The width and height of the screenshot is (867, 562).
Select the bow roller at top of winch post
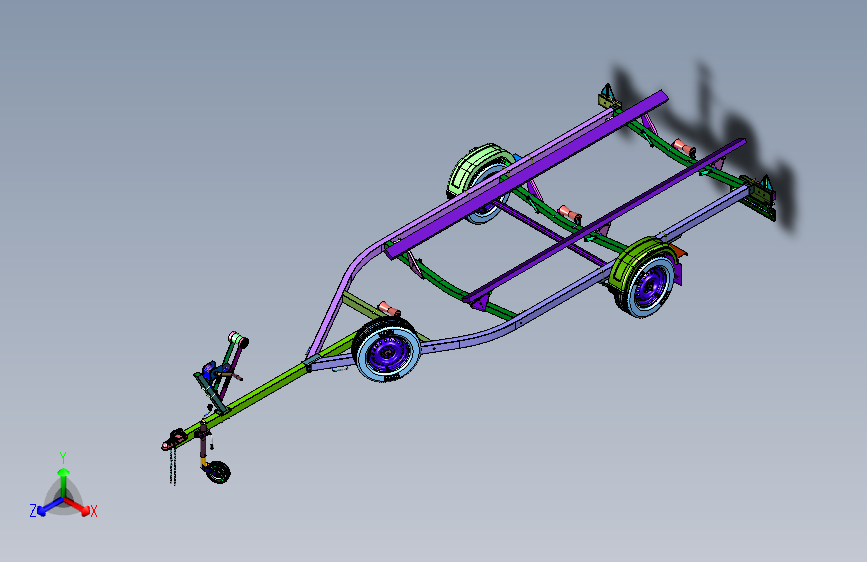click(239, 340)
